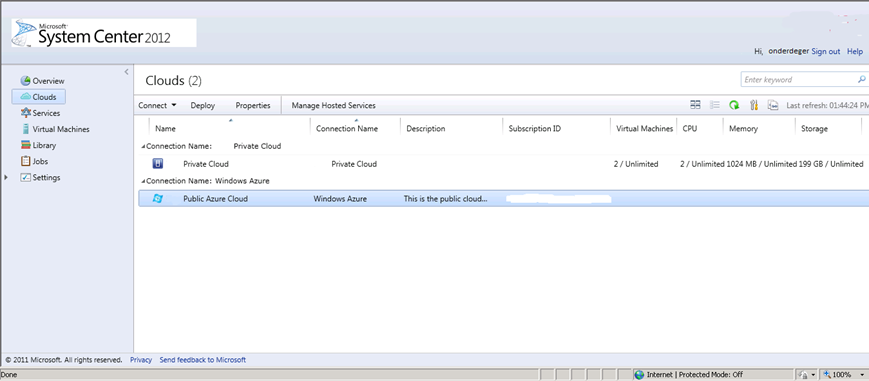Switch to tile view icon
This screenshot has height=381, width=869.
(x=696, y=105)
